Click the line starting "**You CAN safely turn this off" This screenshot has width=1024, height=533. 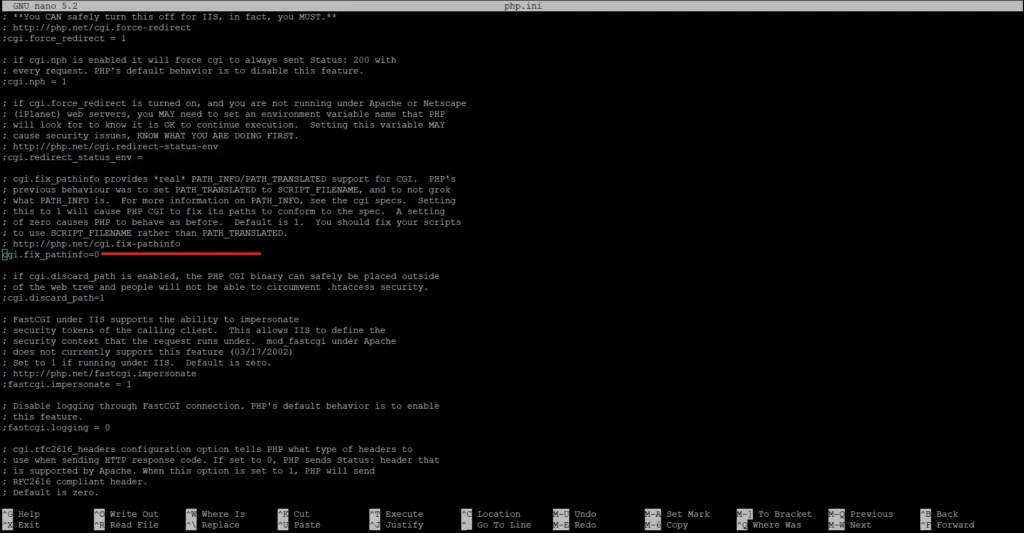(169, 17)
